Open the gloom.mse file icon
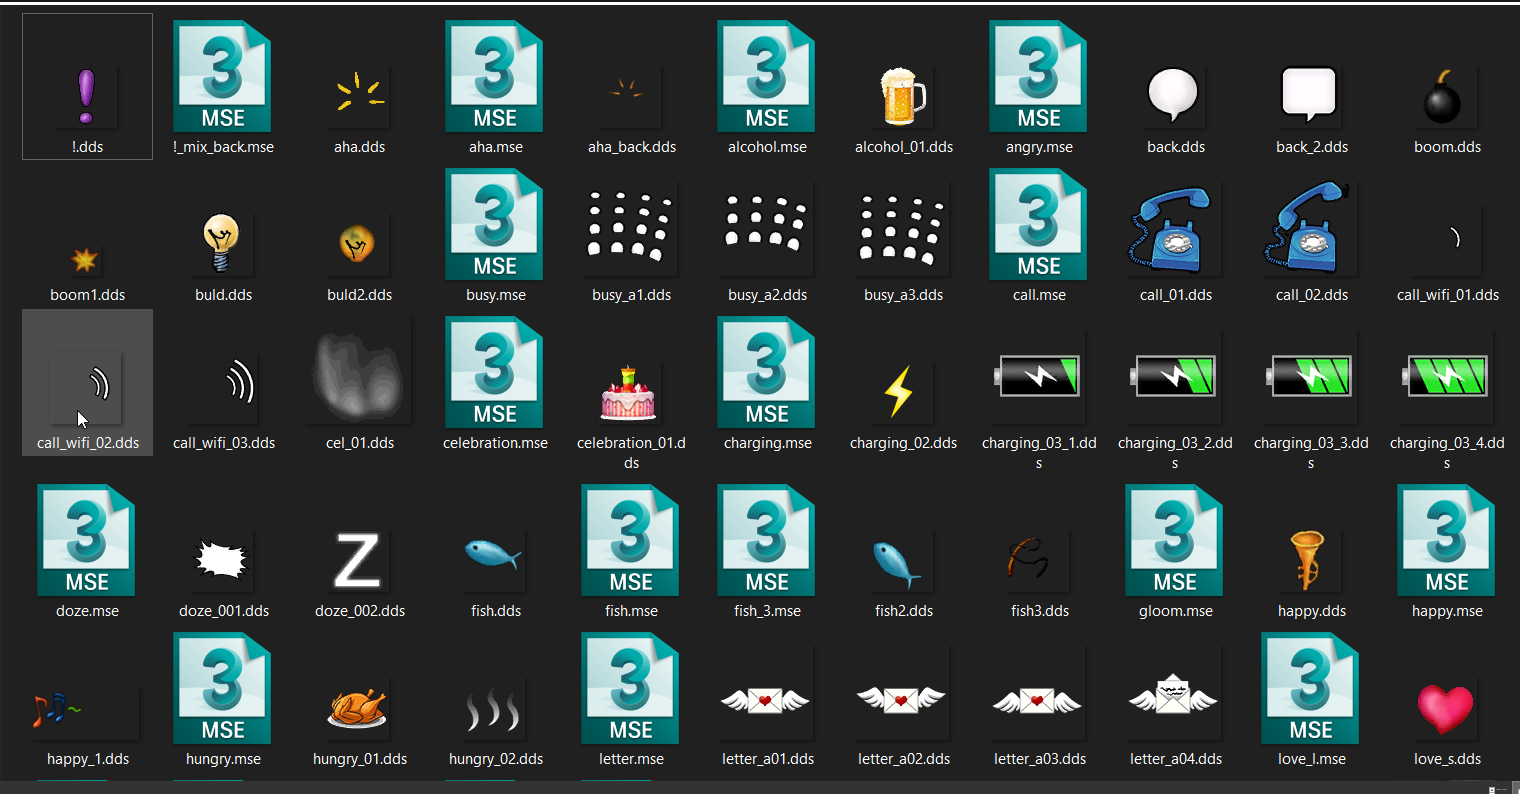Viewport: 1520px width, 794px height. click(1175, 542)
